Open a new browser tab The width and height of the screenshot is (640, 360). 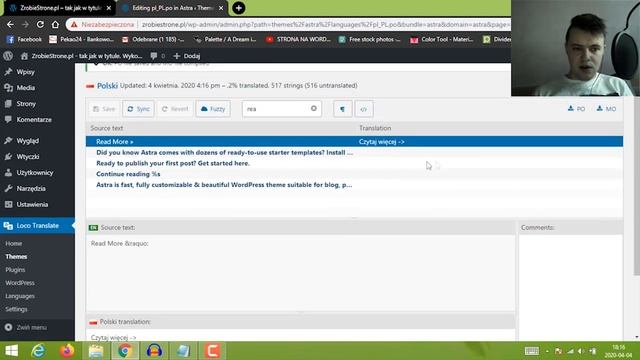[x=239, y=8]
